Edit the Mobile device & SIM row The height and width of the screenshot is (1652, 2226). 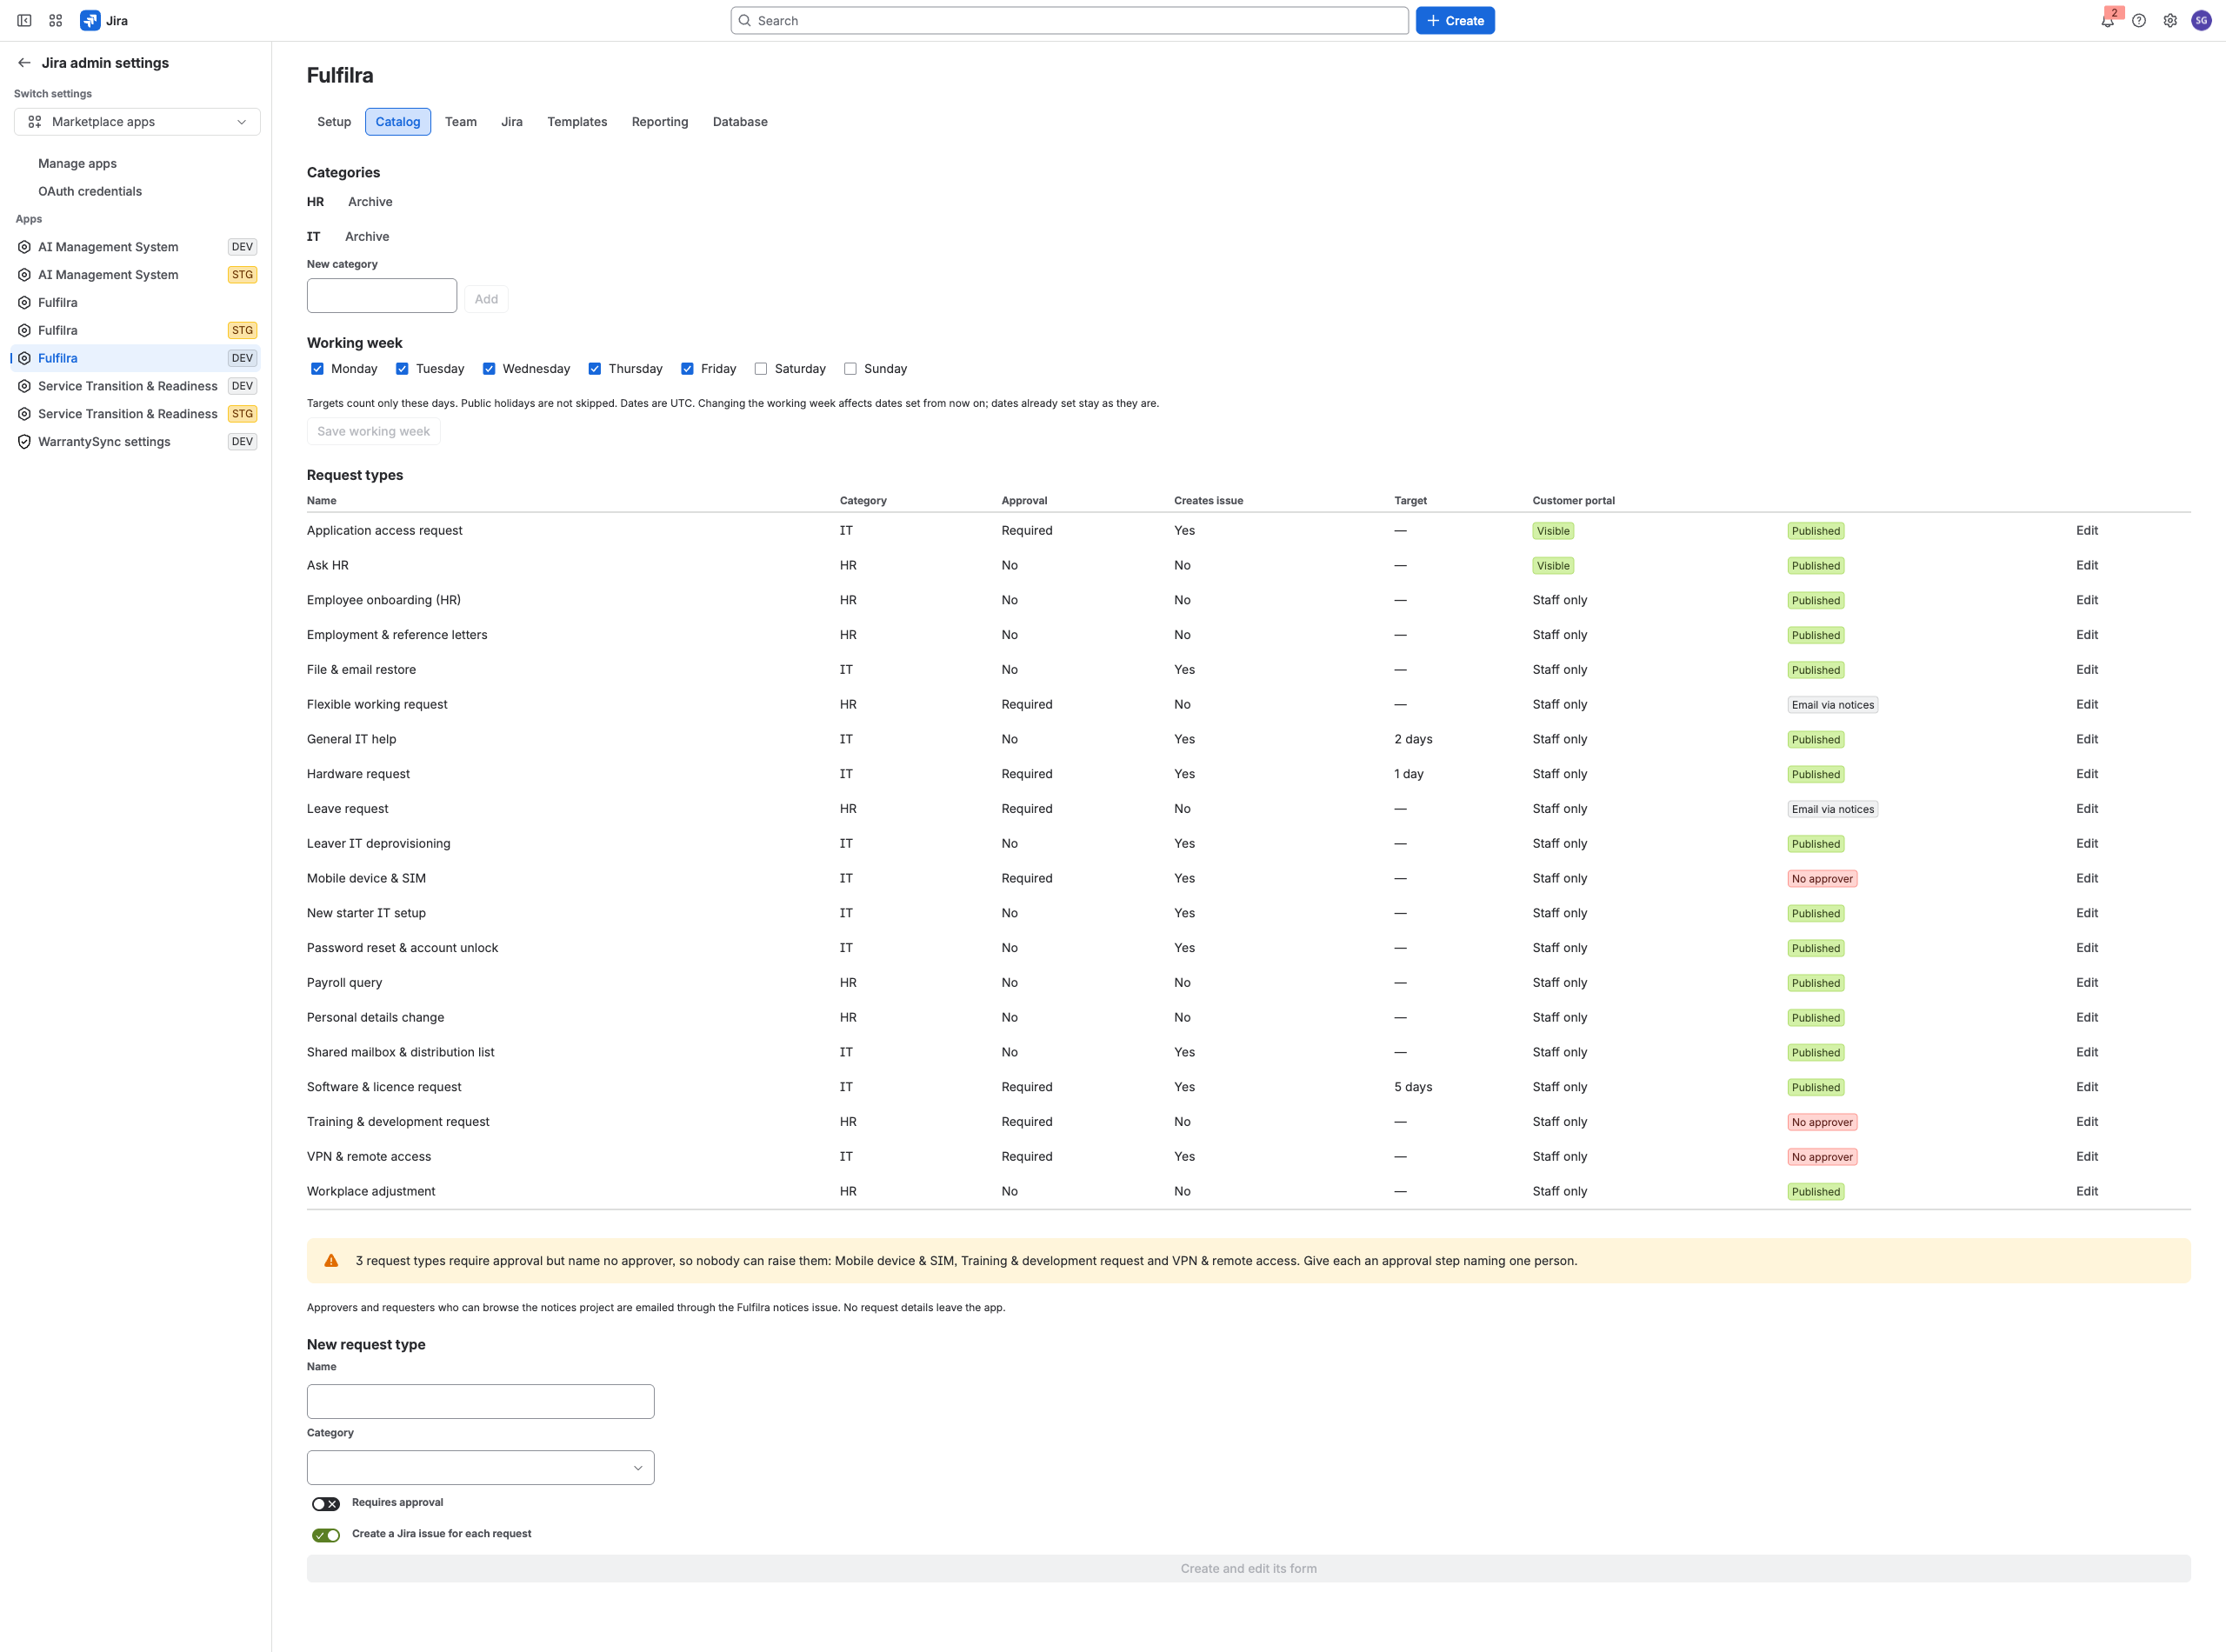[x=2087, y=879]
